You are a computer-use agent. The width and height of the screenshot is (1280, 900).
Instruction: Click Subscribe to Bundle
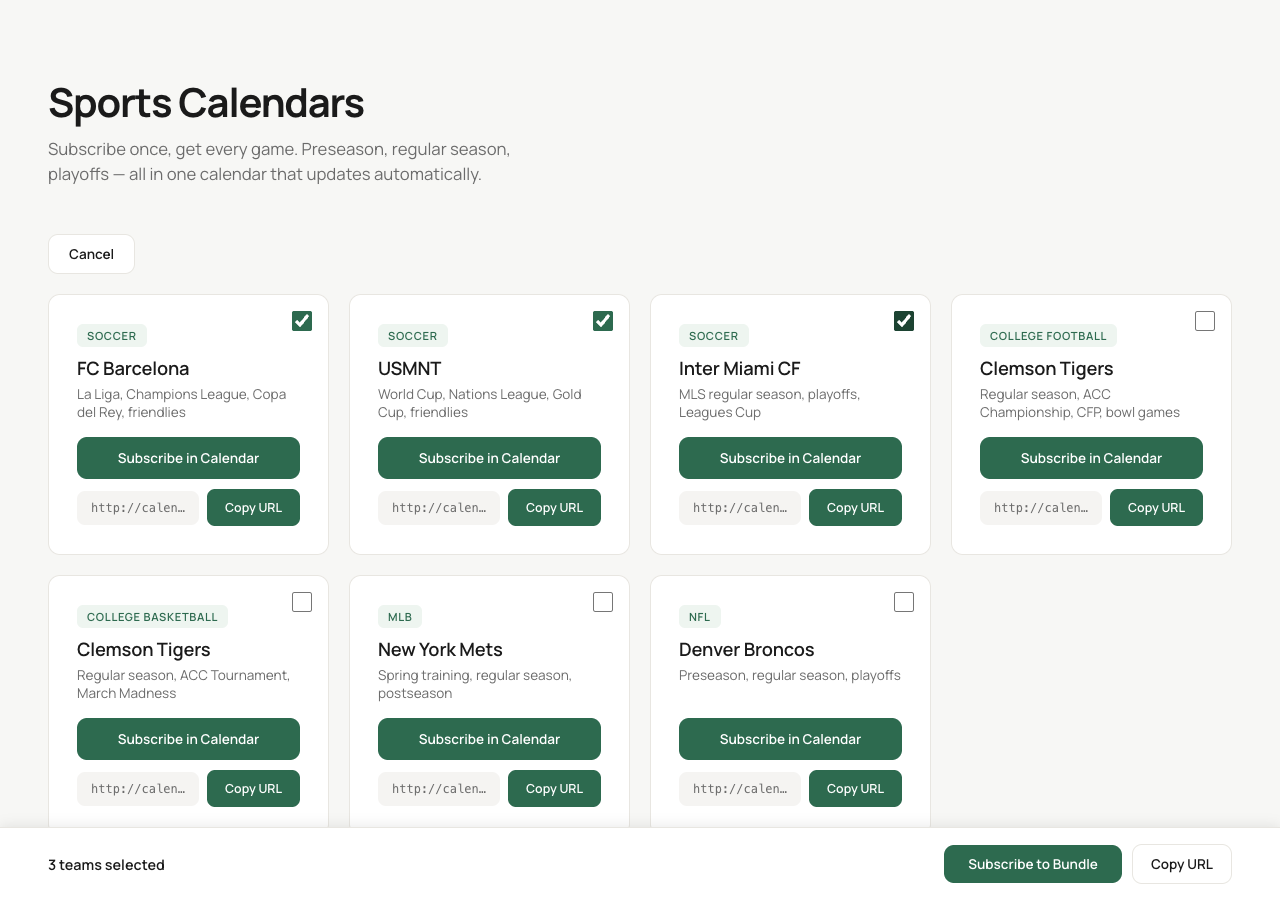click(x=1033, y=864)
